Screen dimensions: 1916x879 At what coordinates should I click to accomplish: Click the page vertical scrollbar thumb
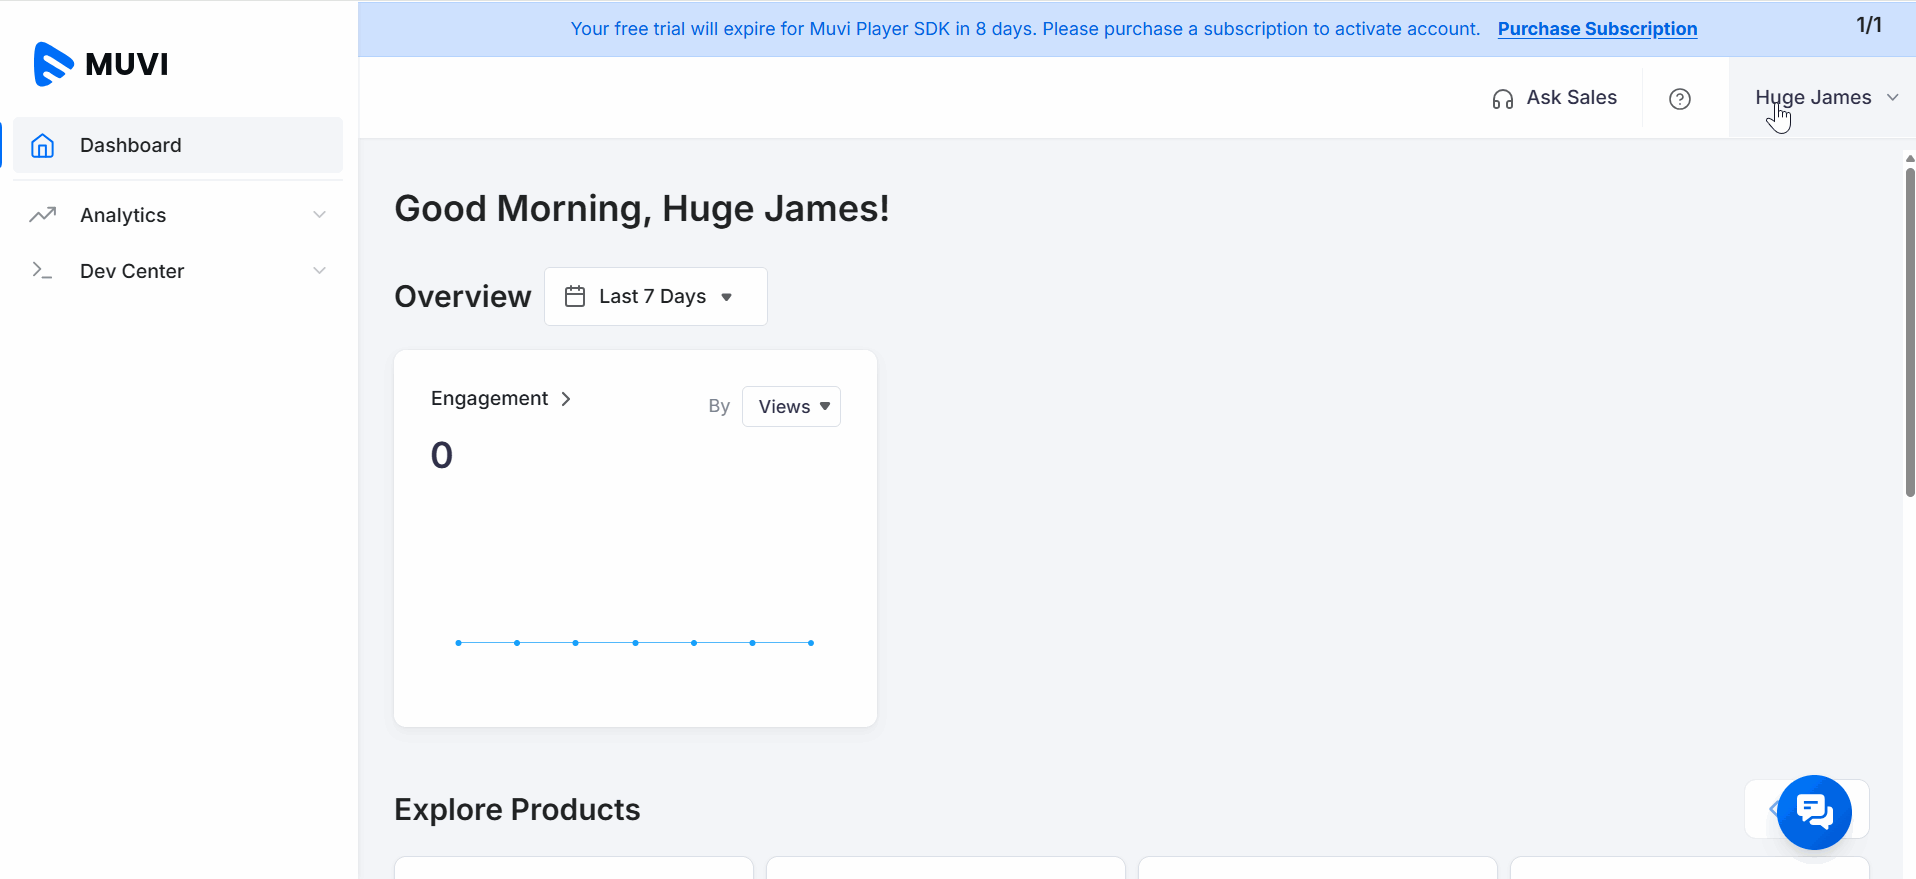pos(1909,330)
